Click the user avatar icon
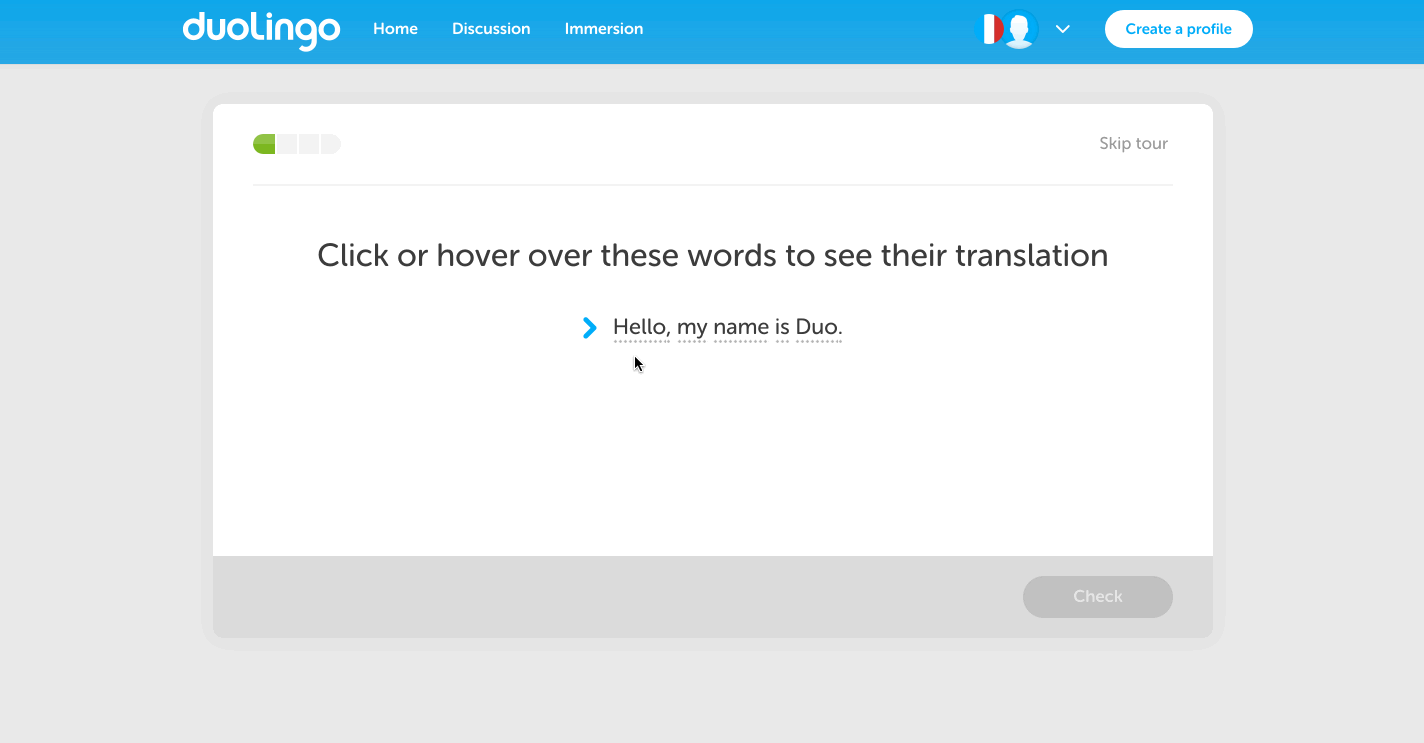The height and width of the screenshot is (743, 1424). pyautogui.click(x=1020, y=29)
